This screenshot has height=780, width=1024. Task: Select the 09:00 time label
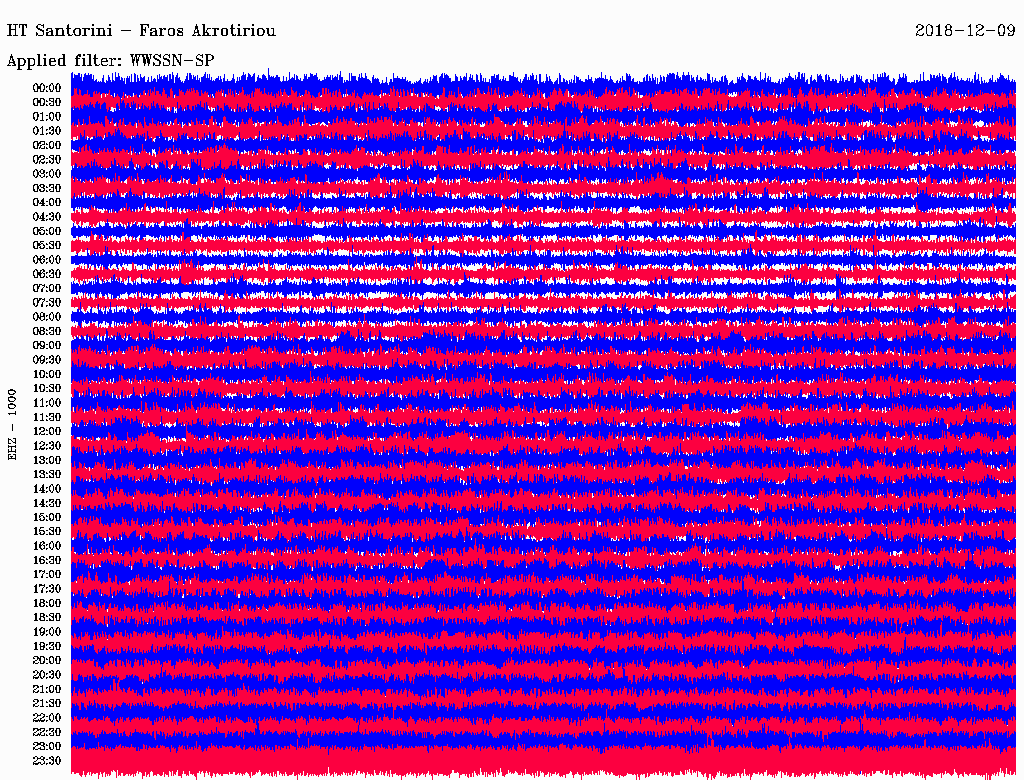point(47,346)
